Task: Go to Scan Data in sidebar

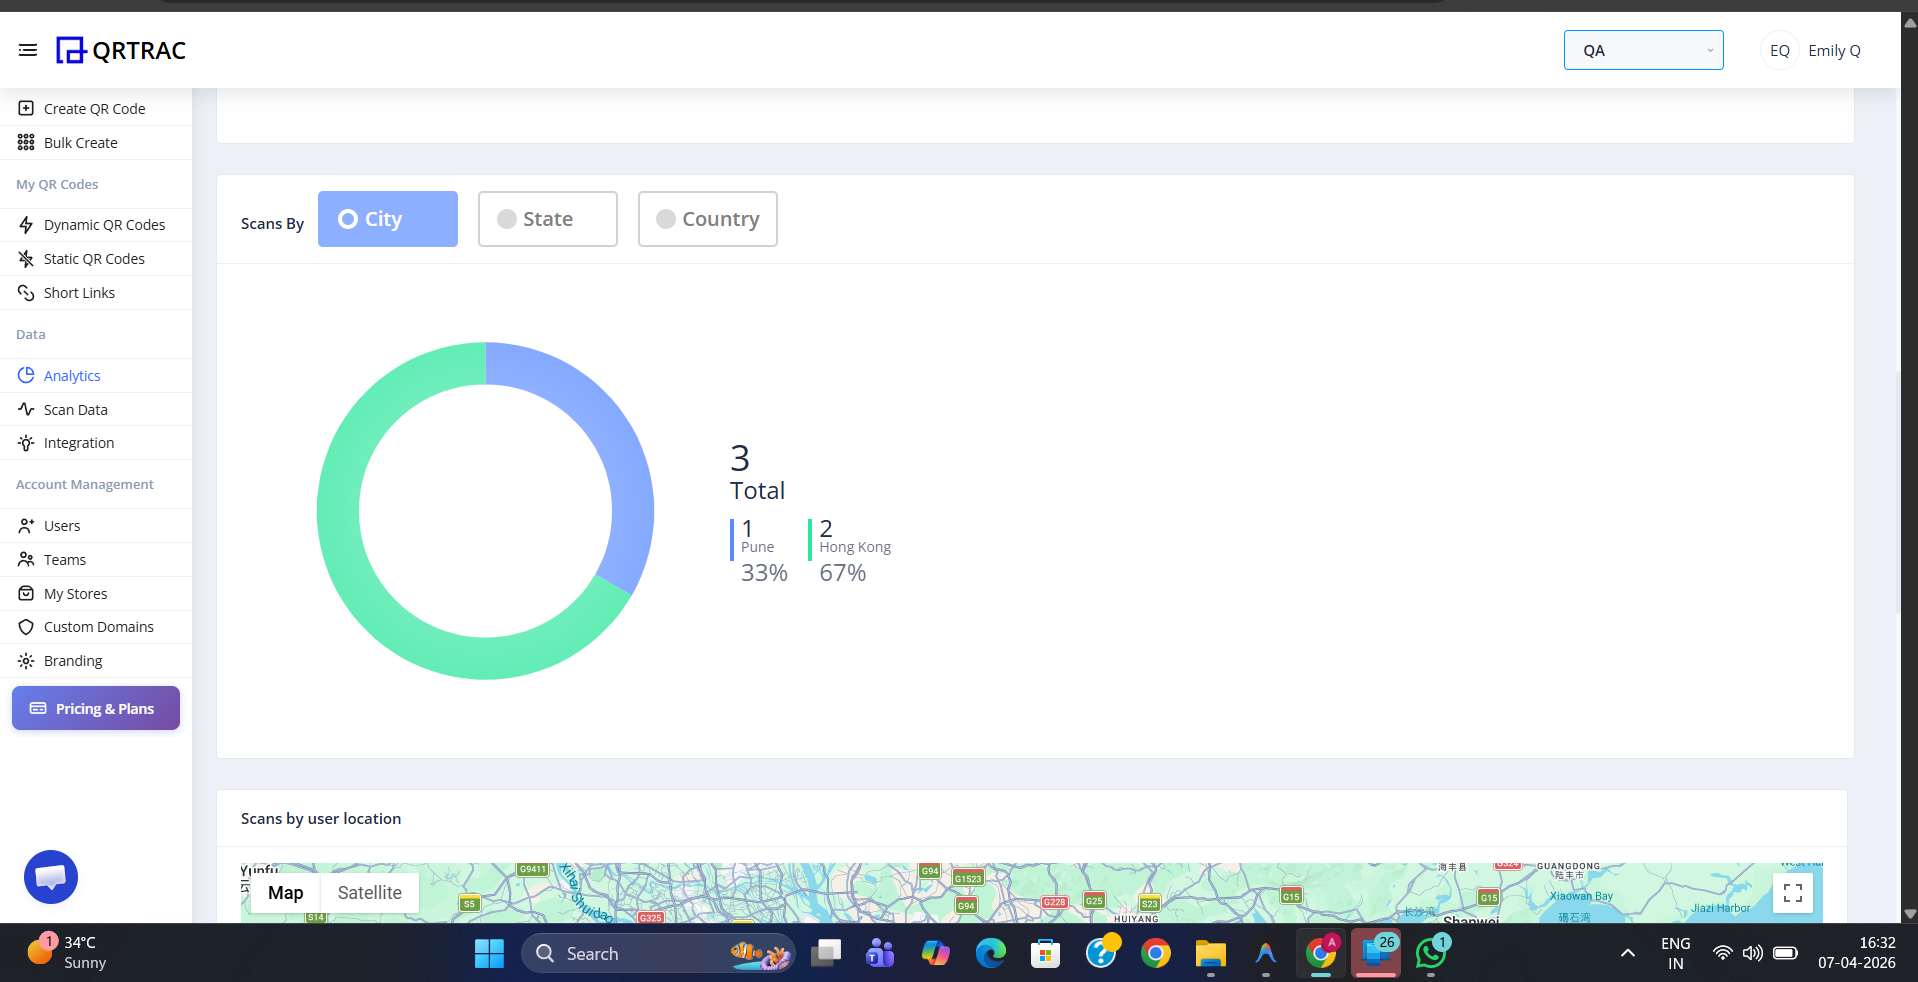Action: [75, 410]
